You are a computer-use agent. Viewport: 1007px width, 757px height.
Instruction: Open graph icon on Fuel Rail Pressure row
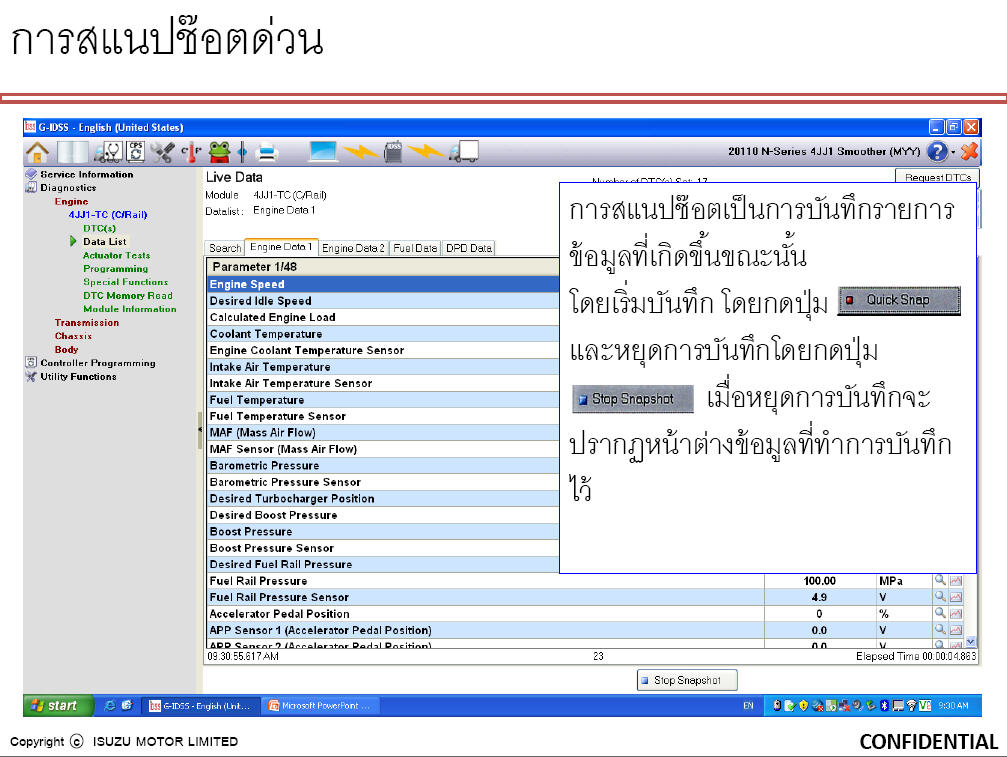pos(956,580)
